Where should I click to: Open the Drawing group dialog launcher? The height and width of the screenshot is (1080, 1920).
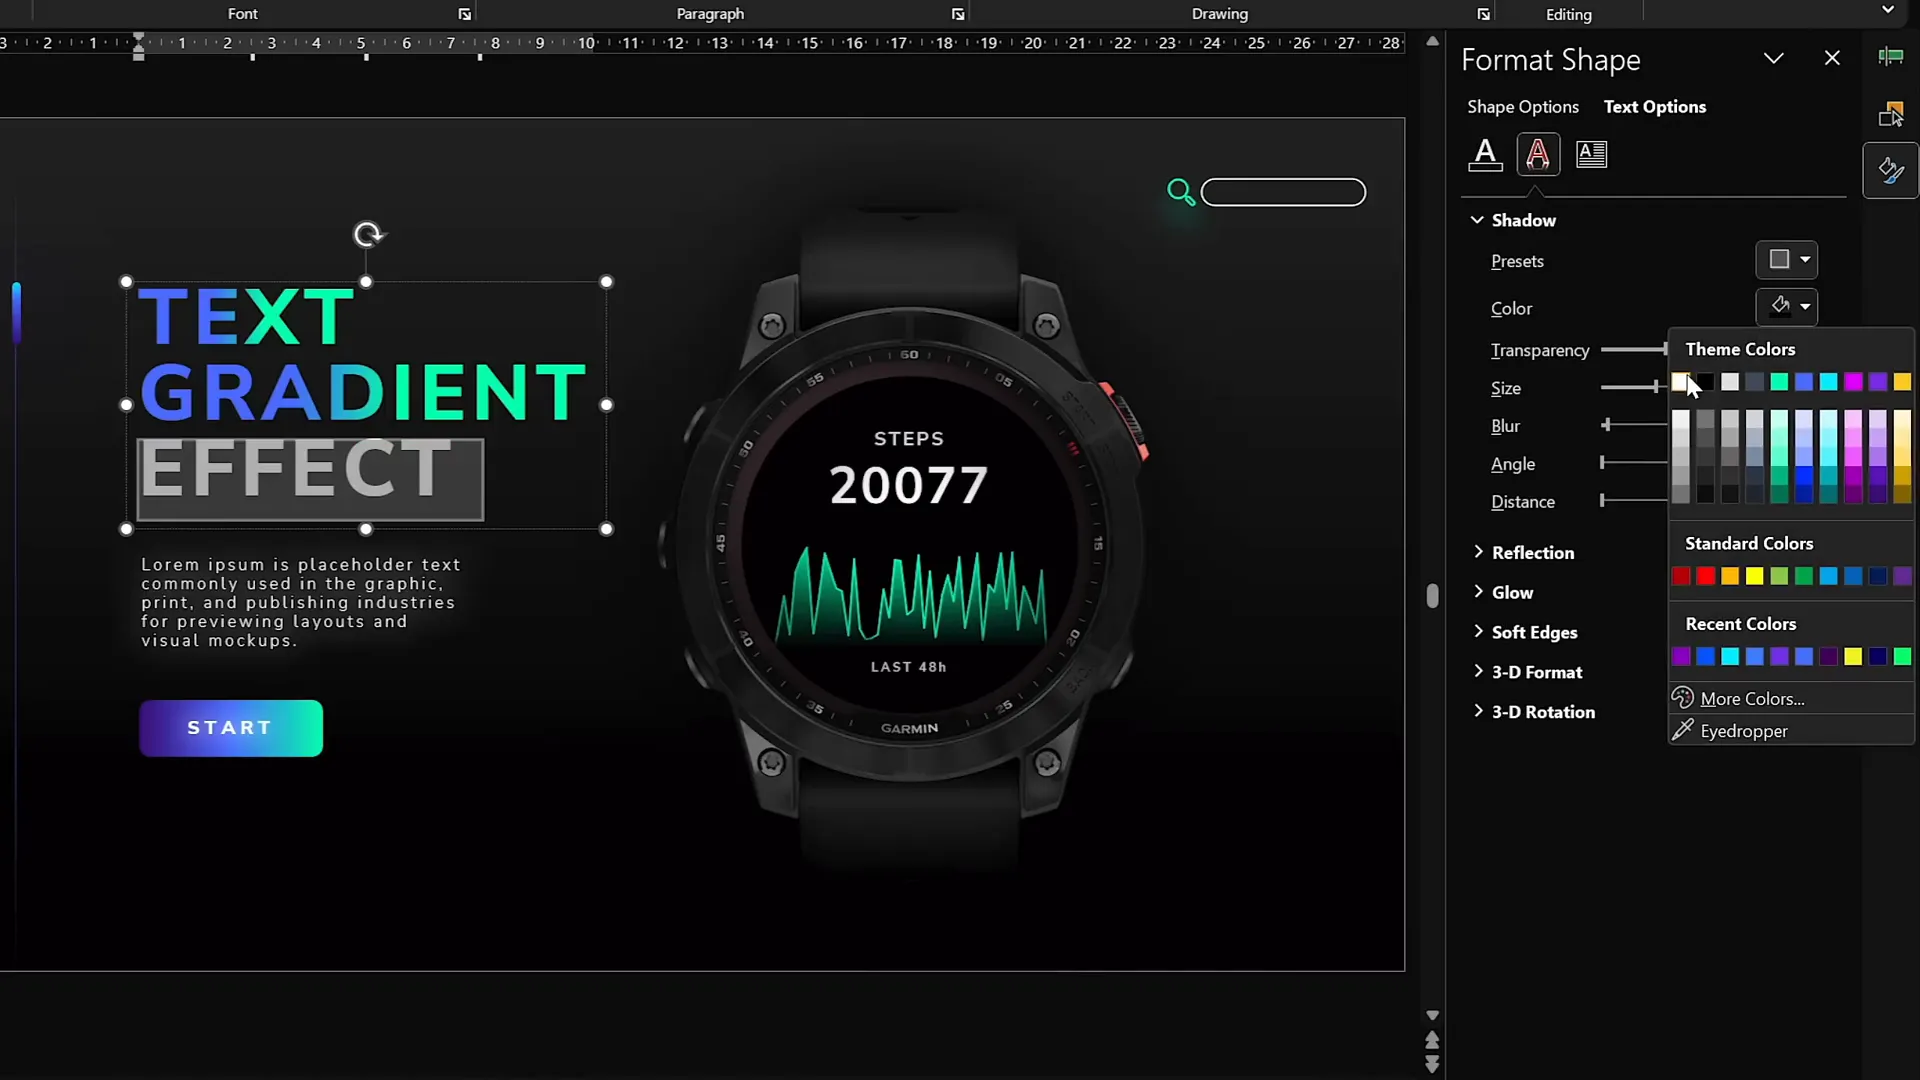pos(1483,14)
